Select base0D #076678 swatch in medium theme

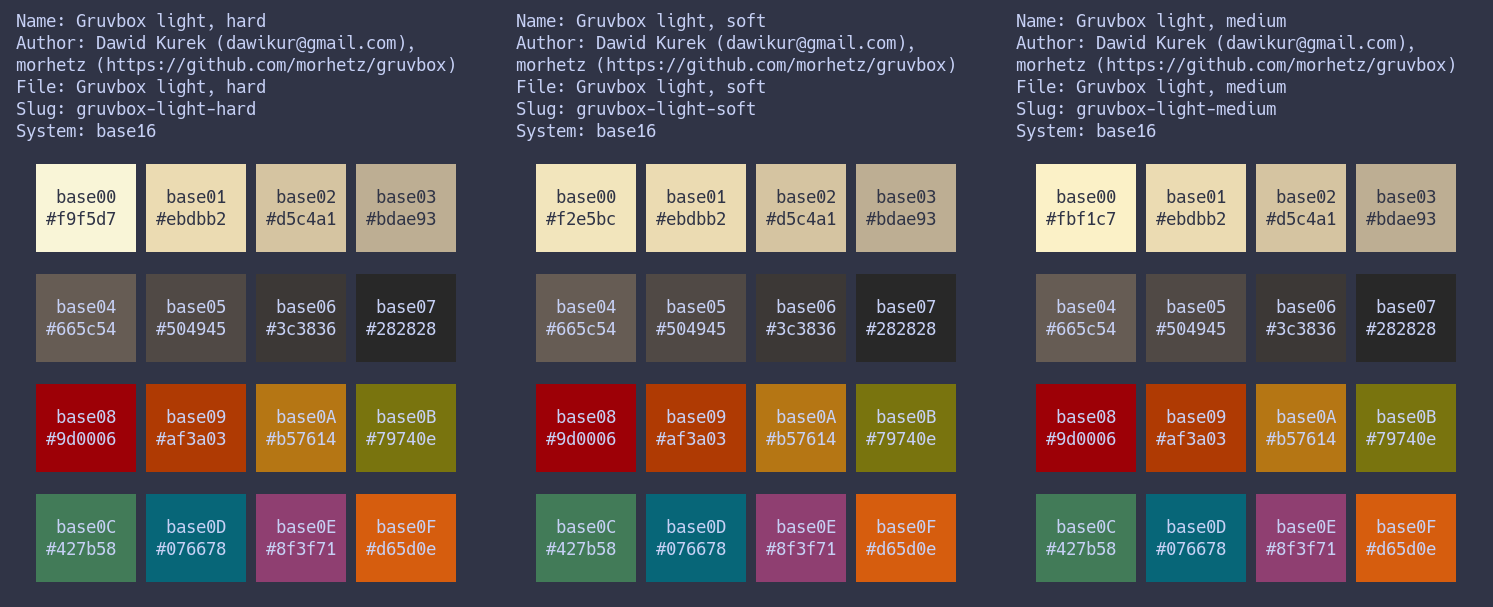point(1196,538)
